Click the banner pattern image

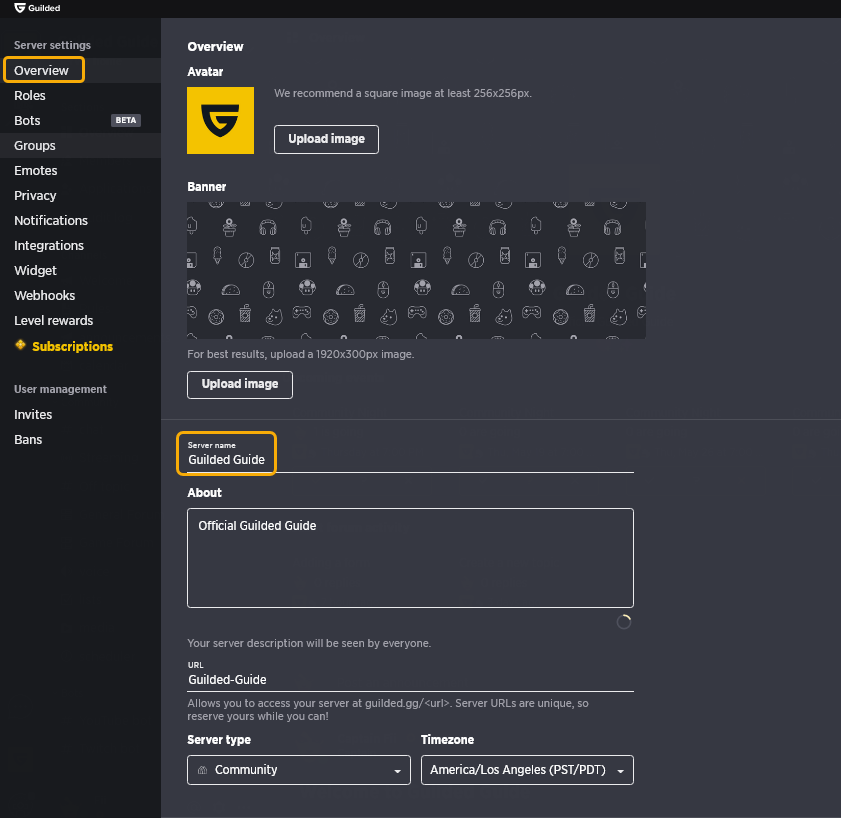click(x=416, y=270)
